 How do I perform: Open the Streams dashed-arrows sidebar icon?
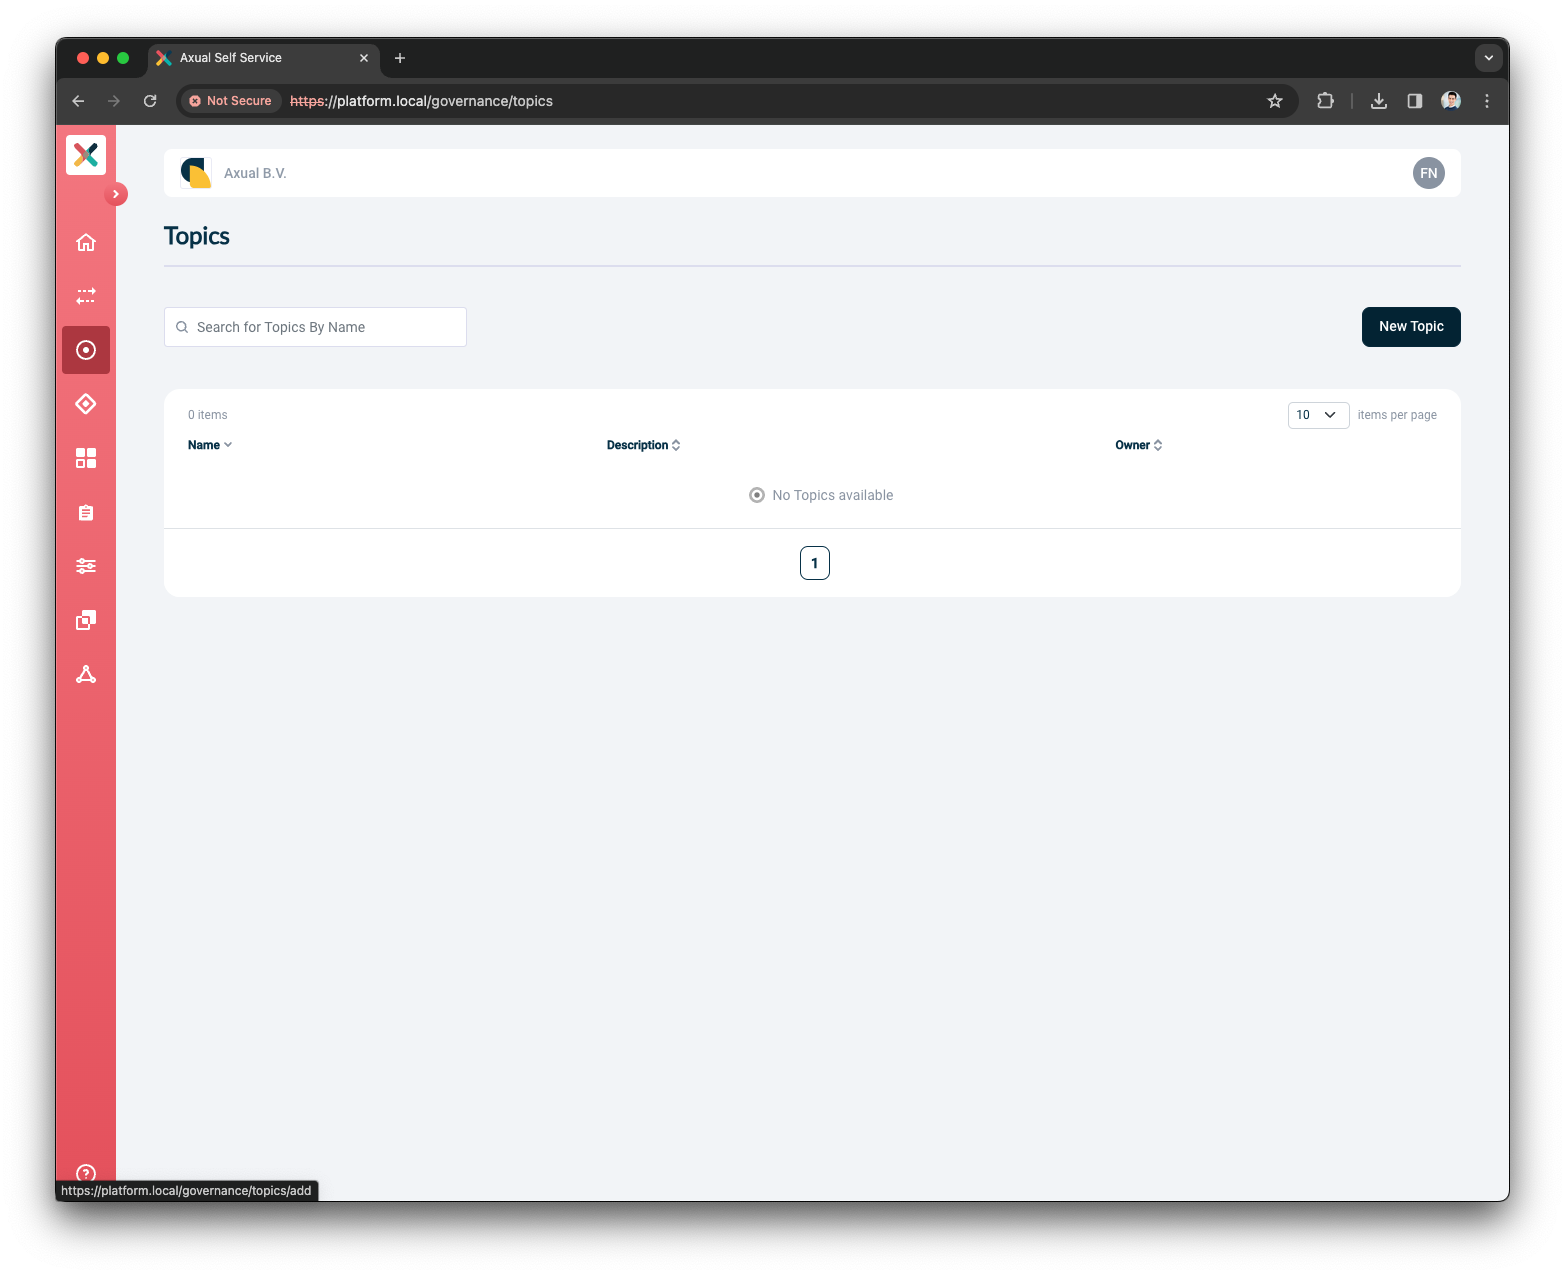tap(86, 296)
